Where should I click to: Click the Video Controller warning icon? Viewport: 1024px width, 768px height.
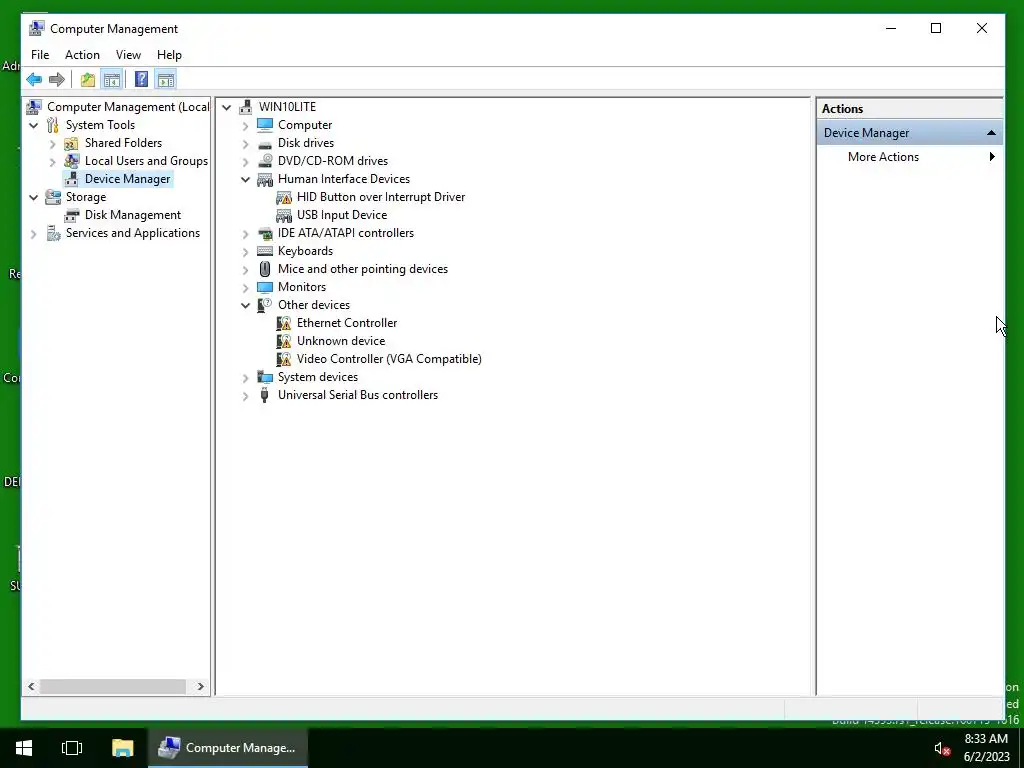click(283, 359)
